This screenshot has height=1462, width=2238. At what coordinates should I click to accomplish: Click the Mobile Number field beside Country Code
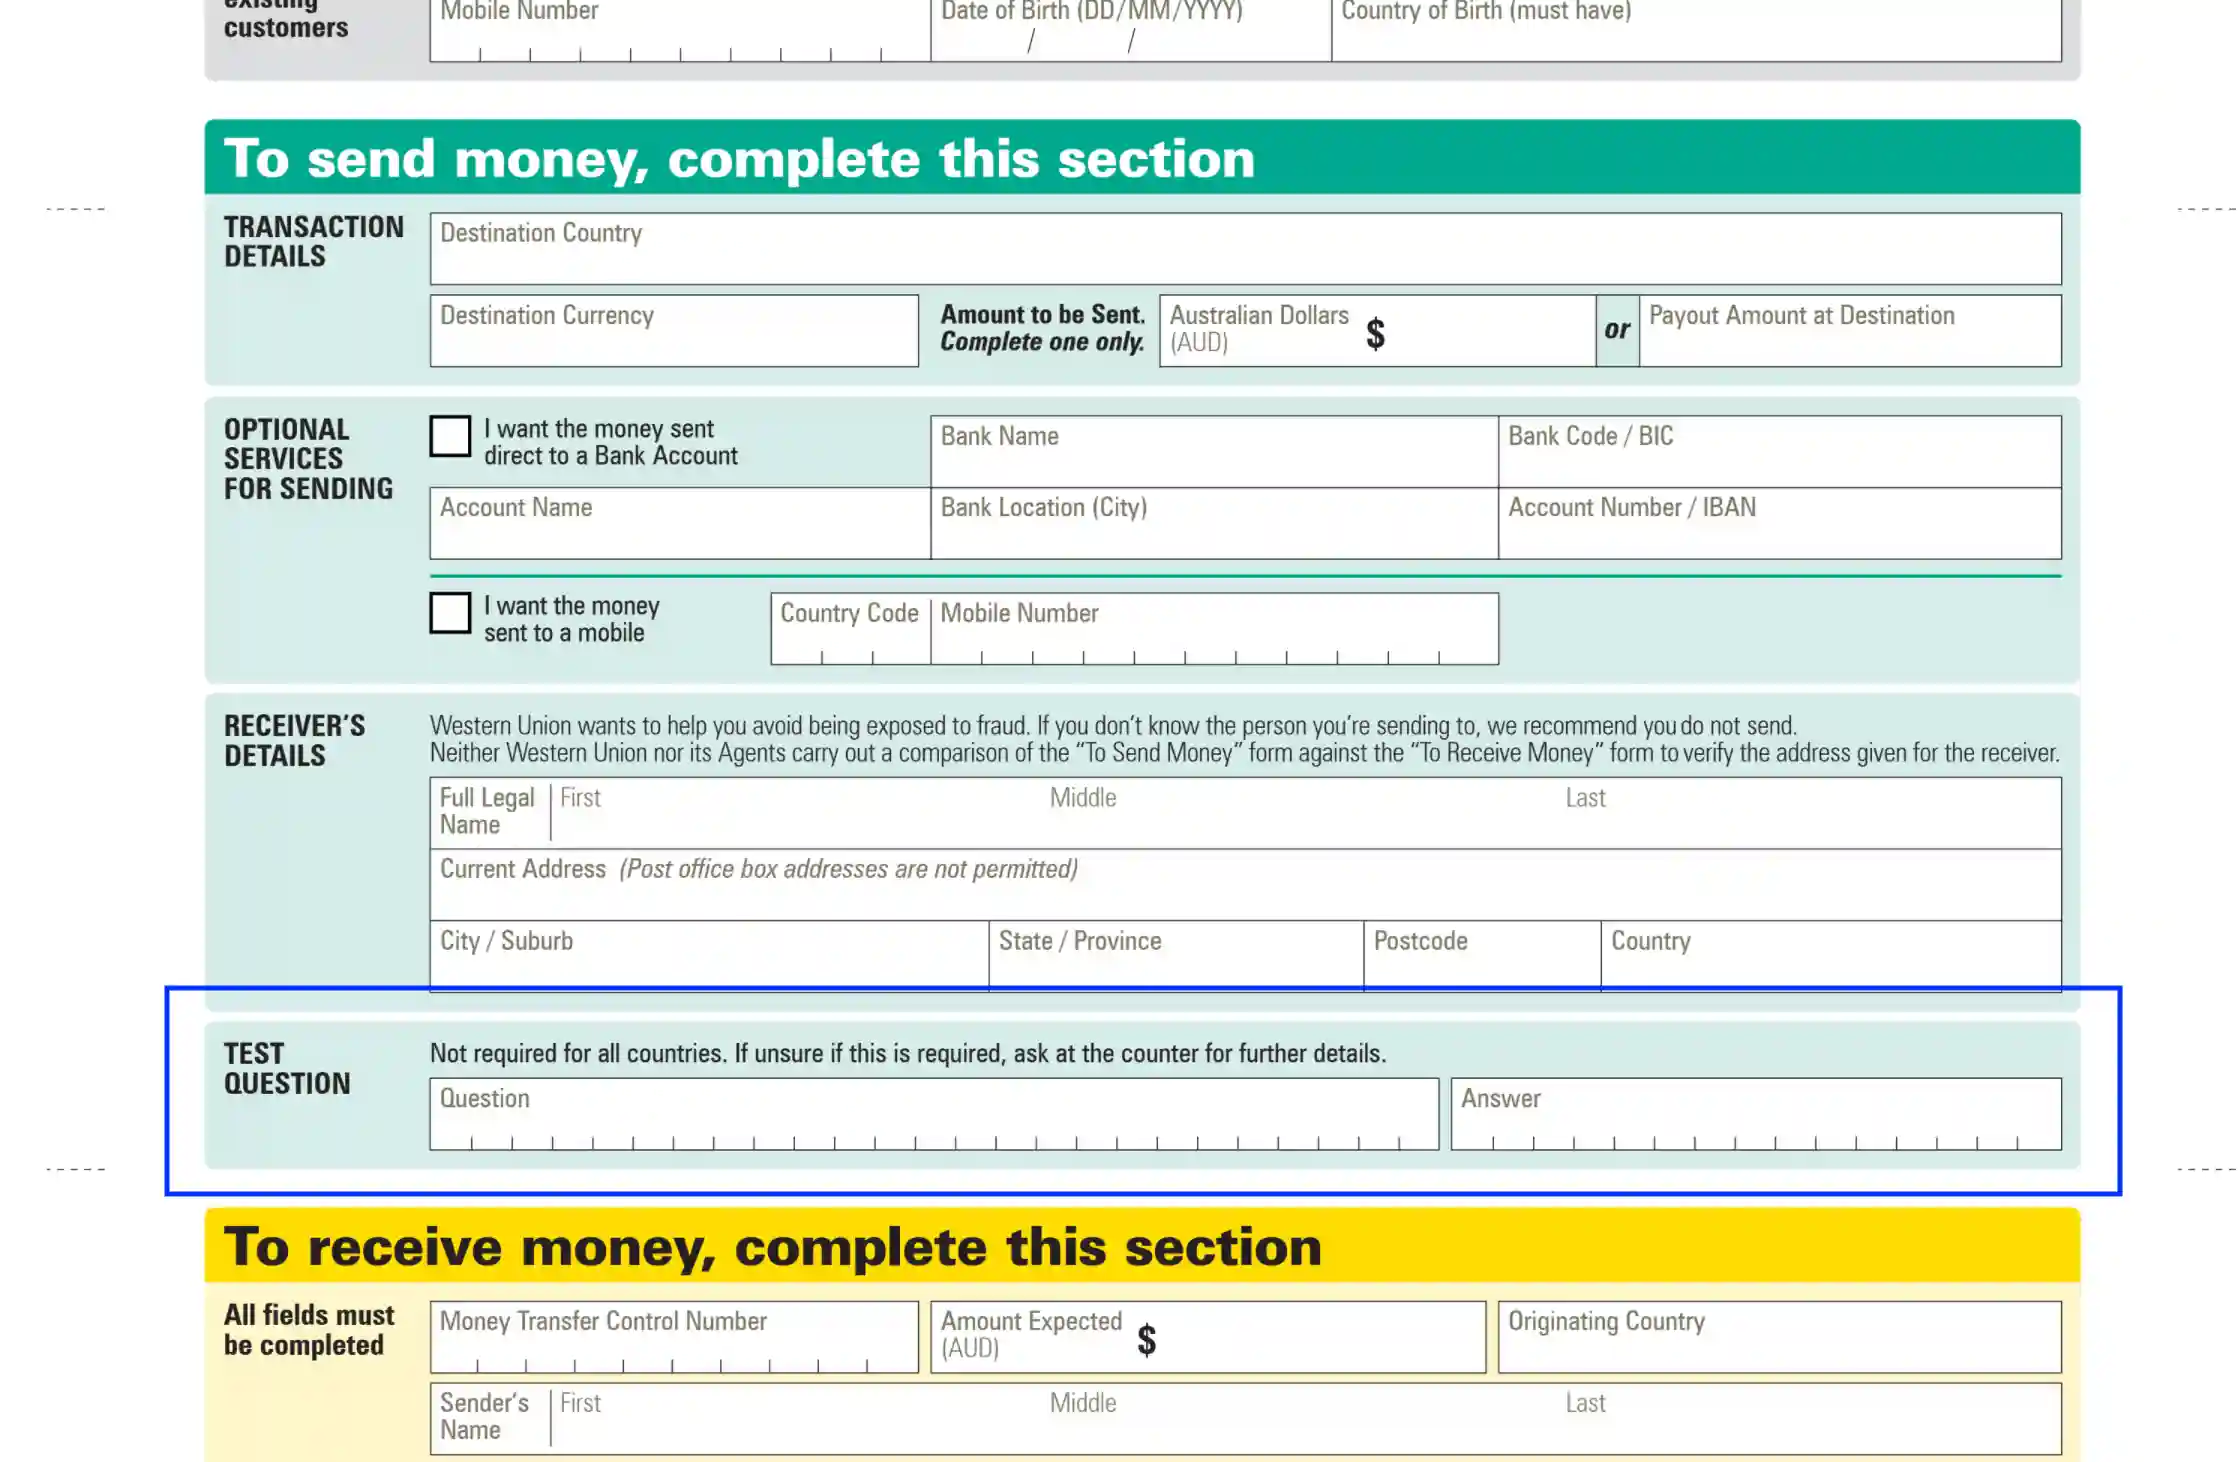(1215, 629)
